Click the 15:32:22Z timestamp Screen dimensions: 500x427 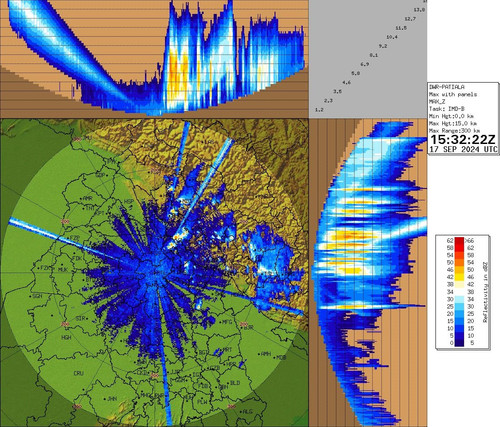coord(463,139)
